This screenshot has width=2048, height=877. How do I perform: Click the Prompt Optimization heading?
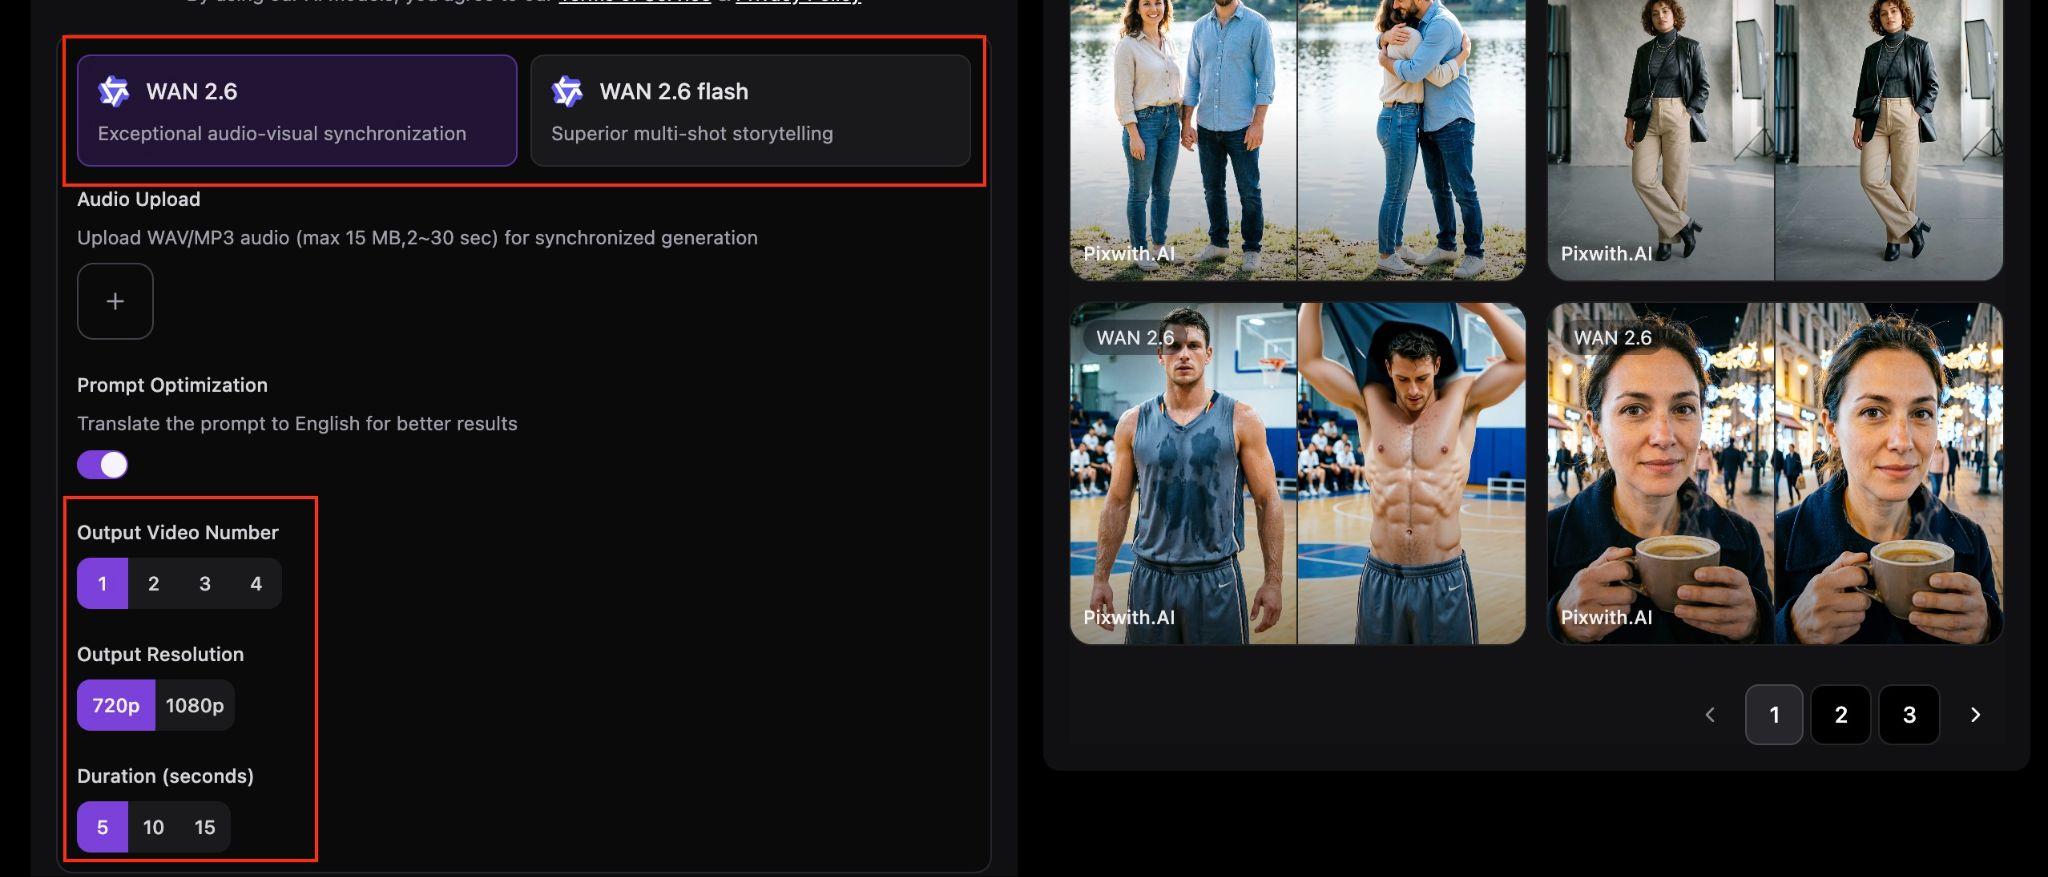pos(172,385)
